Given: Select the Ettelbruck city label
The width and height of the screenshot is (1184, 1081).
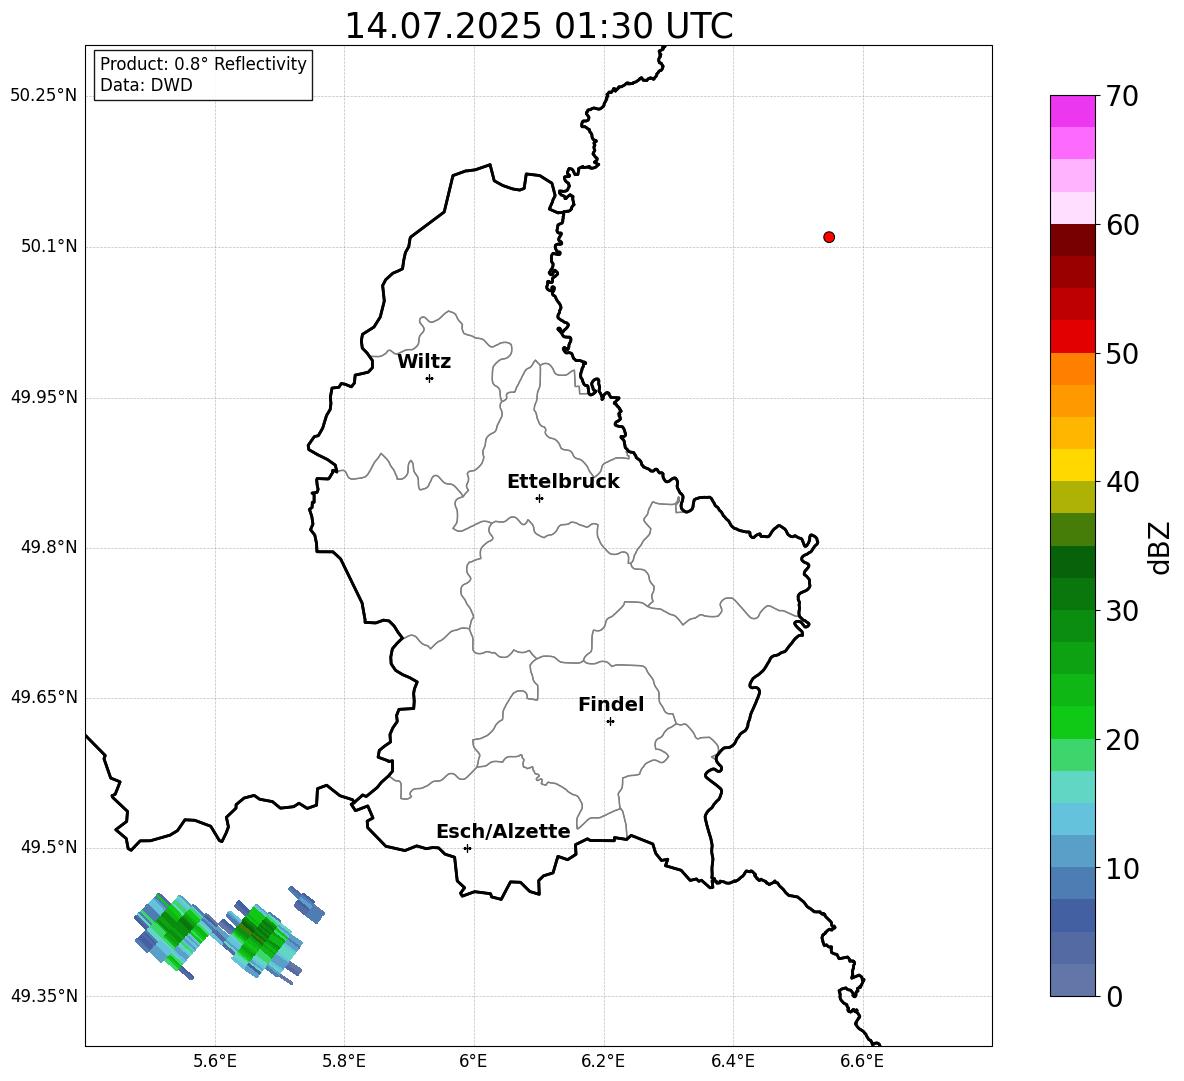Looking at the screenshot, I should point(563,482).
